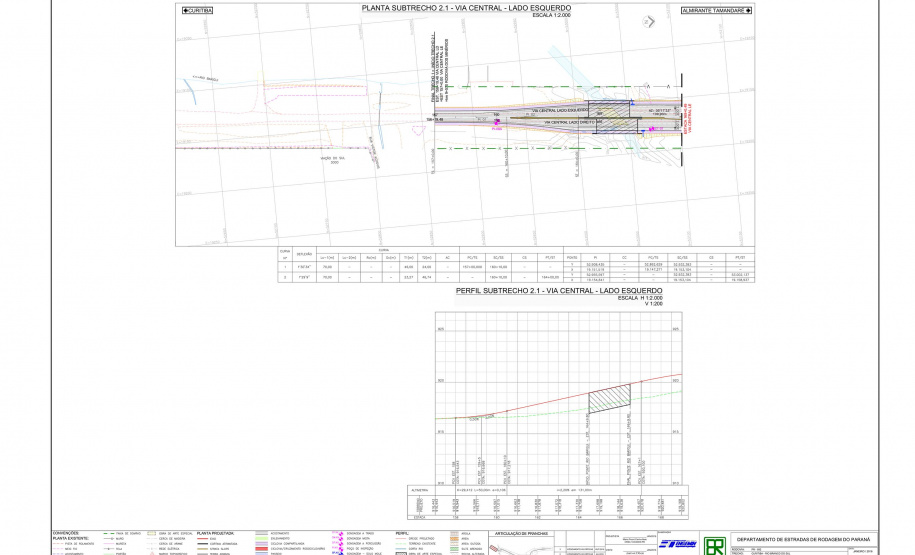Click the PERFIL legend heading
The image size is (915, 555).
(x=402, y=533)
